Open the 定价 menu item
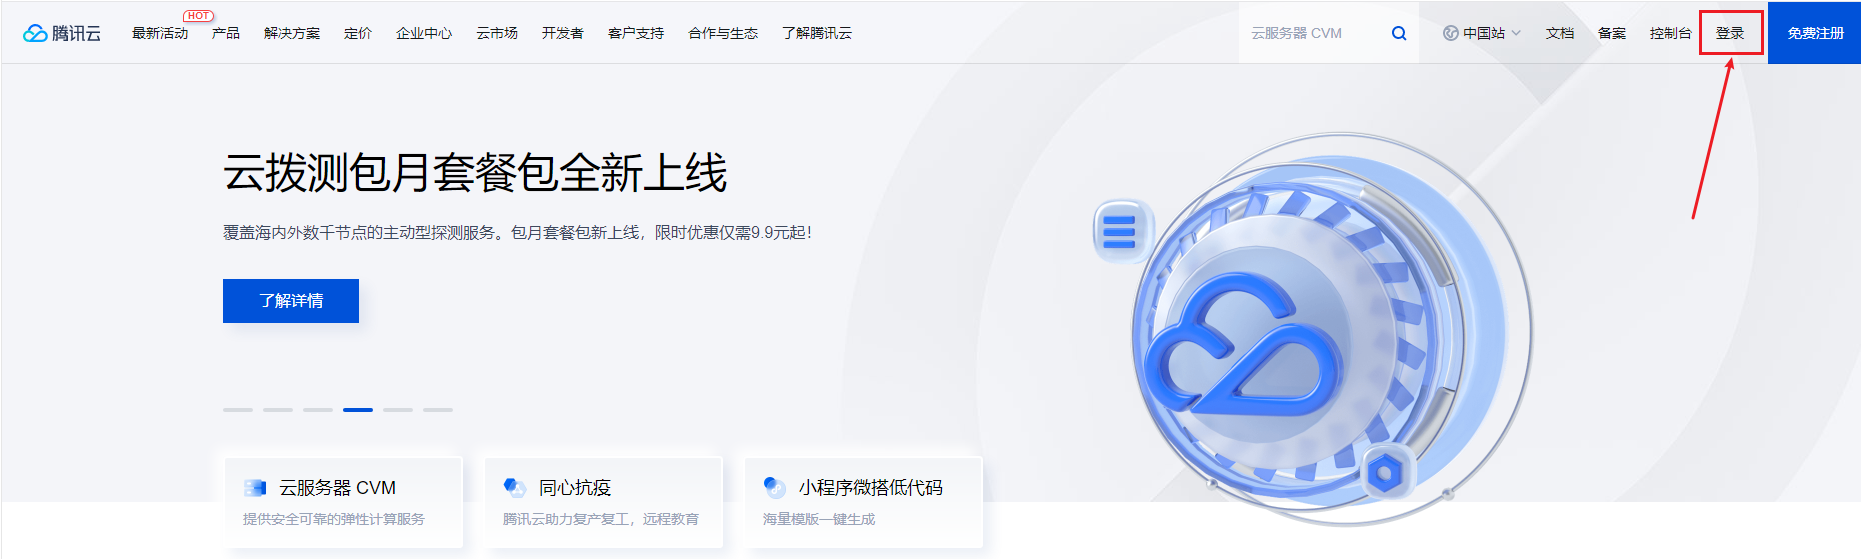The height and width of the screenshot is (559, 1861). pos(358,33)
